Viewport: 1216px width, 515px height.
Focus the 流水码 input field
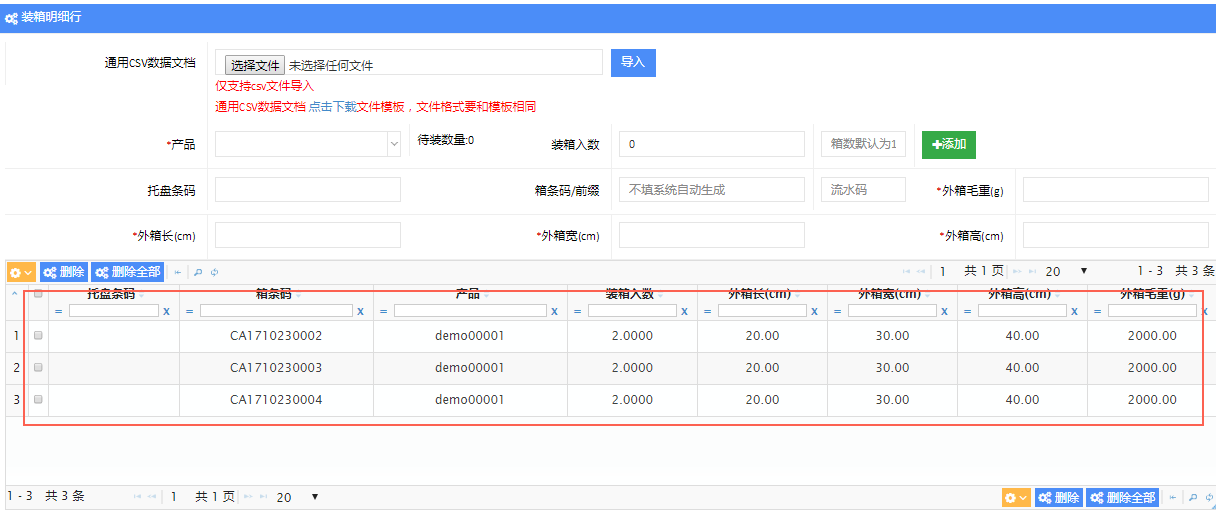[x=864, y=189]
